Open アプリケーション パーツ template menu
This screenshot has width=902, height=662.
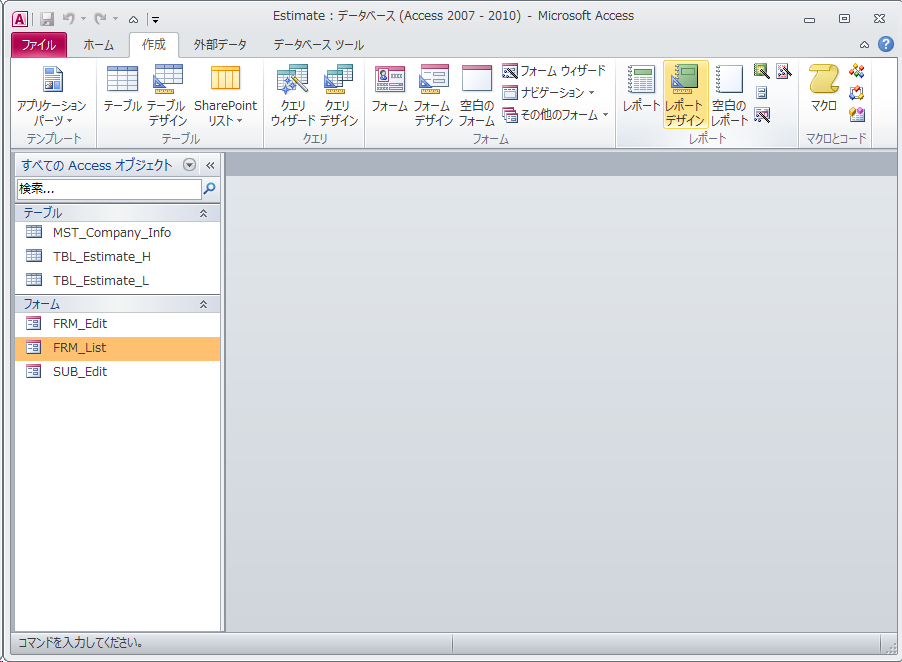coord(52,95)
